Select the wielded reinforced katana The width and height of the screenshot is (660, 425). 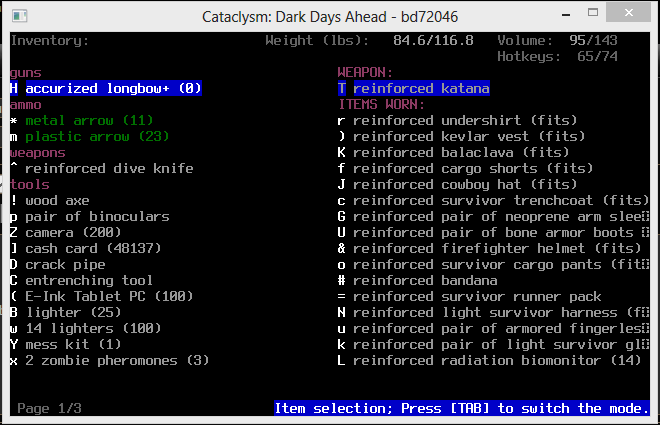414,88
